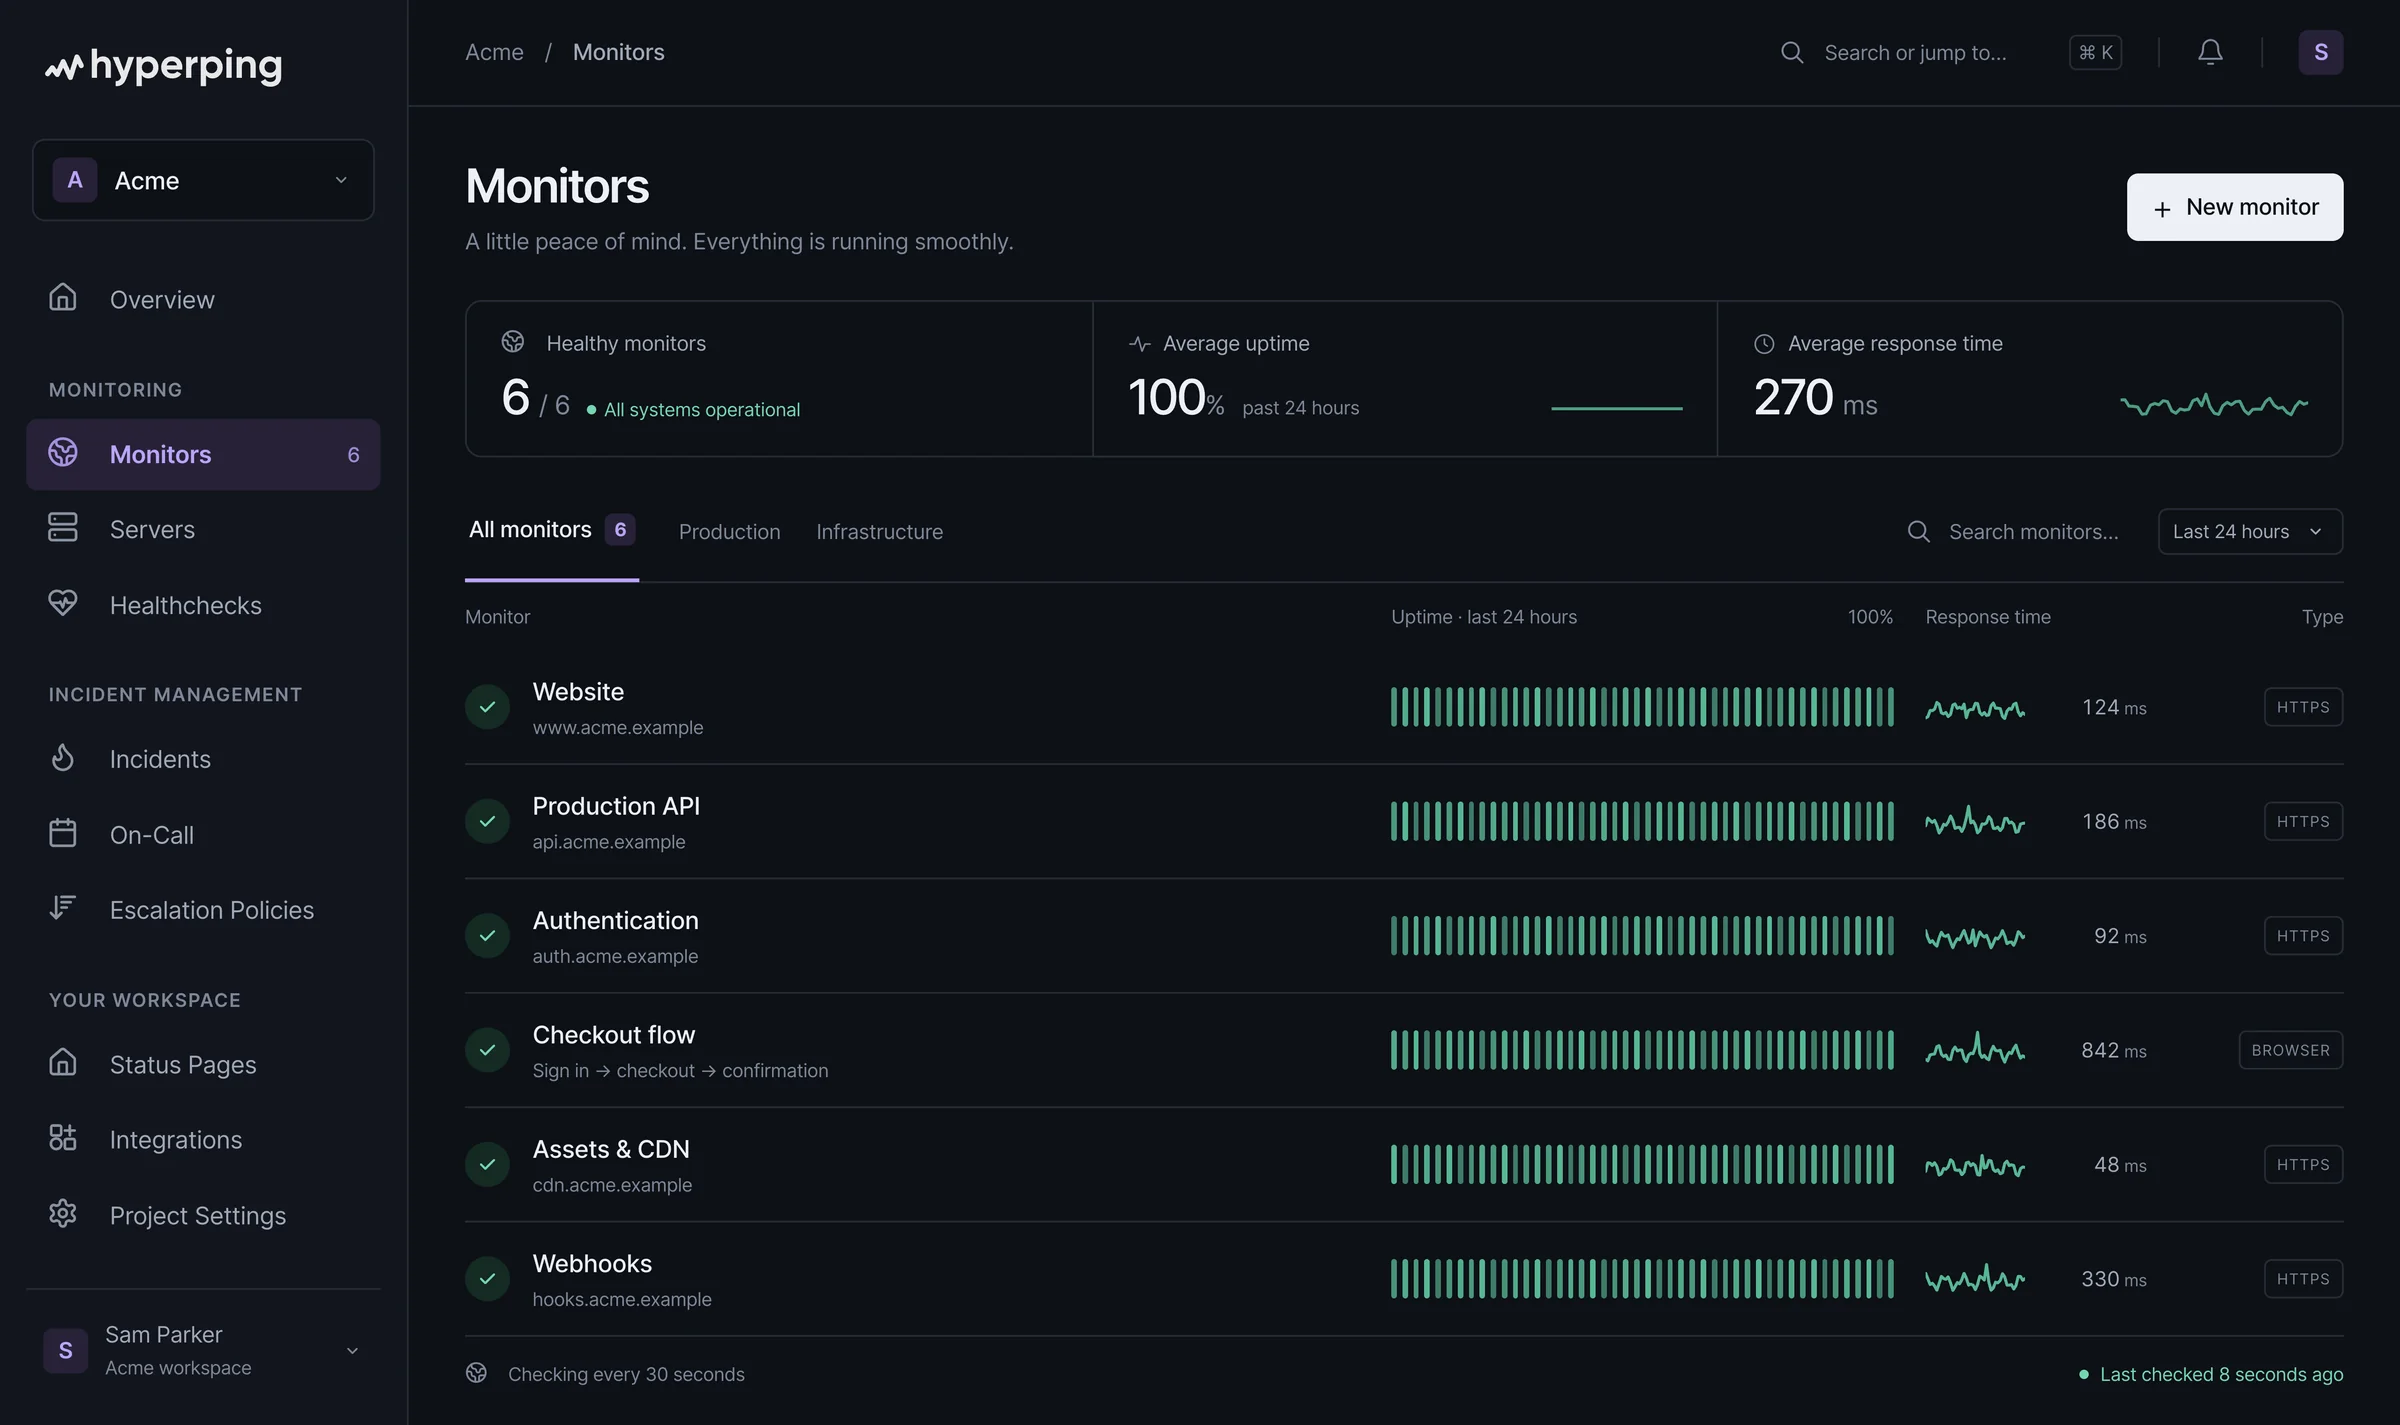
Task: Click the Average uptime pulse icon
Action: click(x=1140, y=344)
